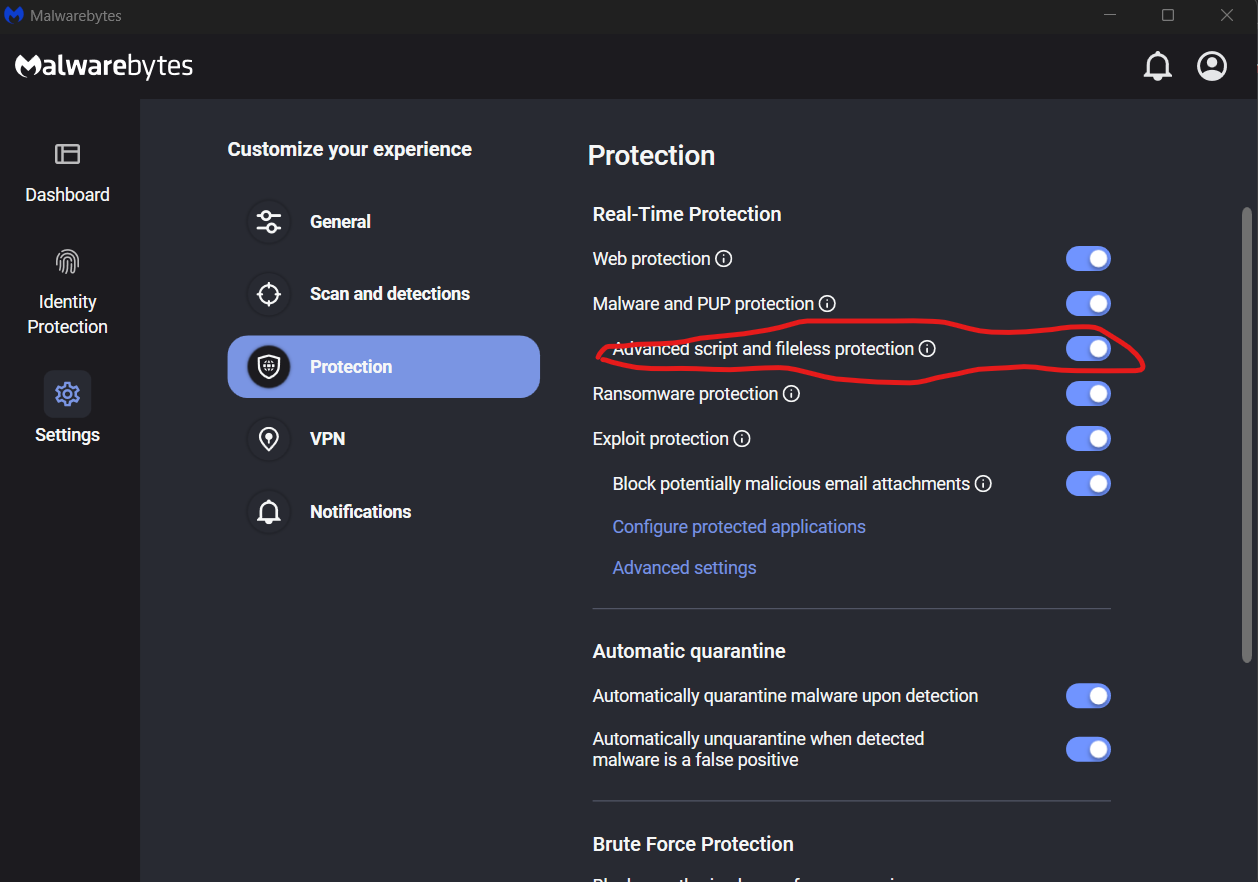The image size is (1258, 882).
Task: Open the General settings section
Action: pyautogui.click(x=340, y=222)
